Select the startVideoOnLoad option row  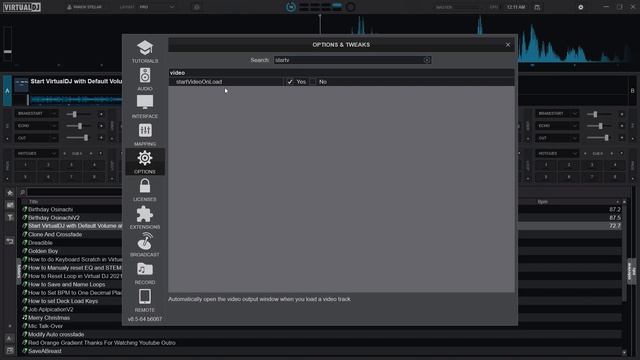[x=341, y=82]
